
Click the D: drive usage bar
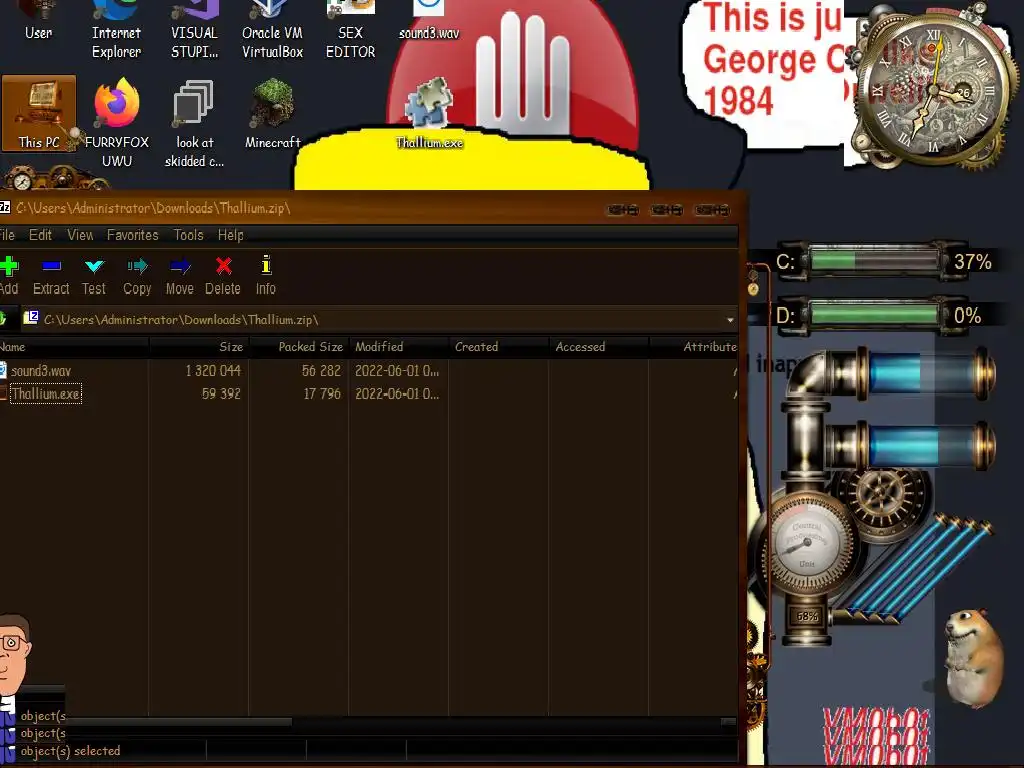tap(874, 315)
